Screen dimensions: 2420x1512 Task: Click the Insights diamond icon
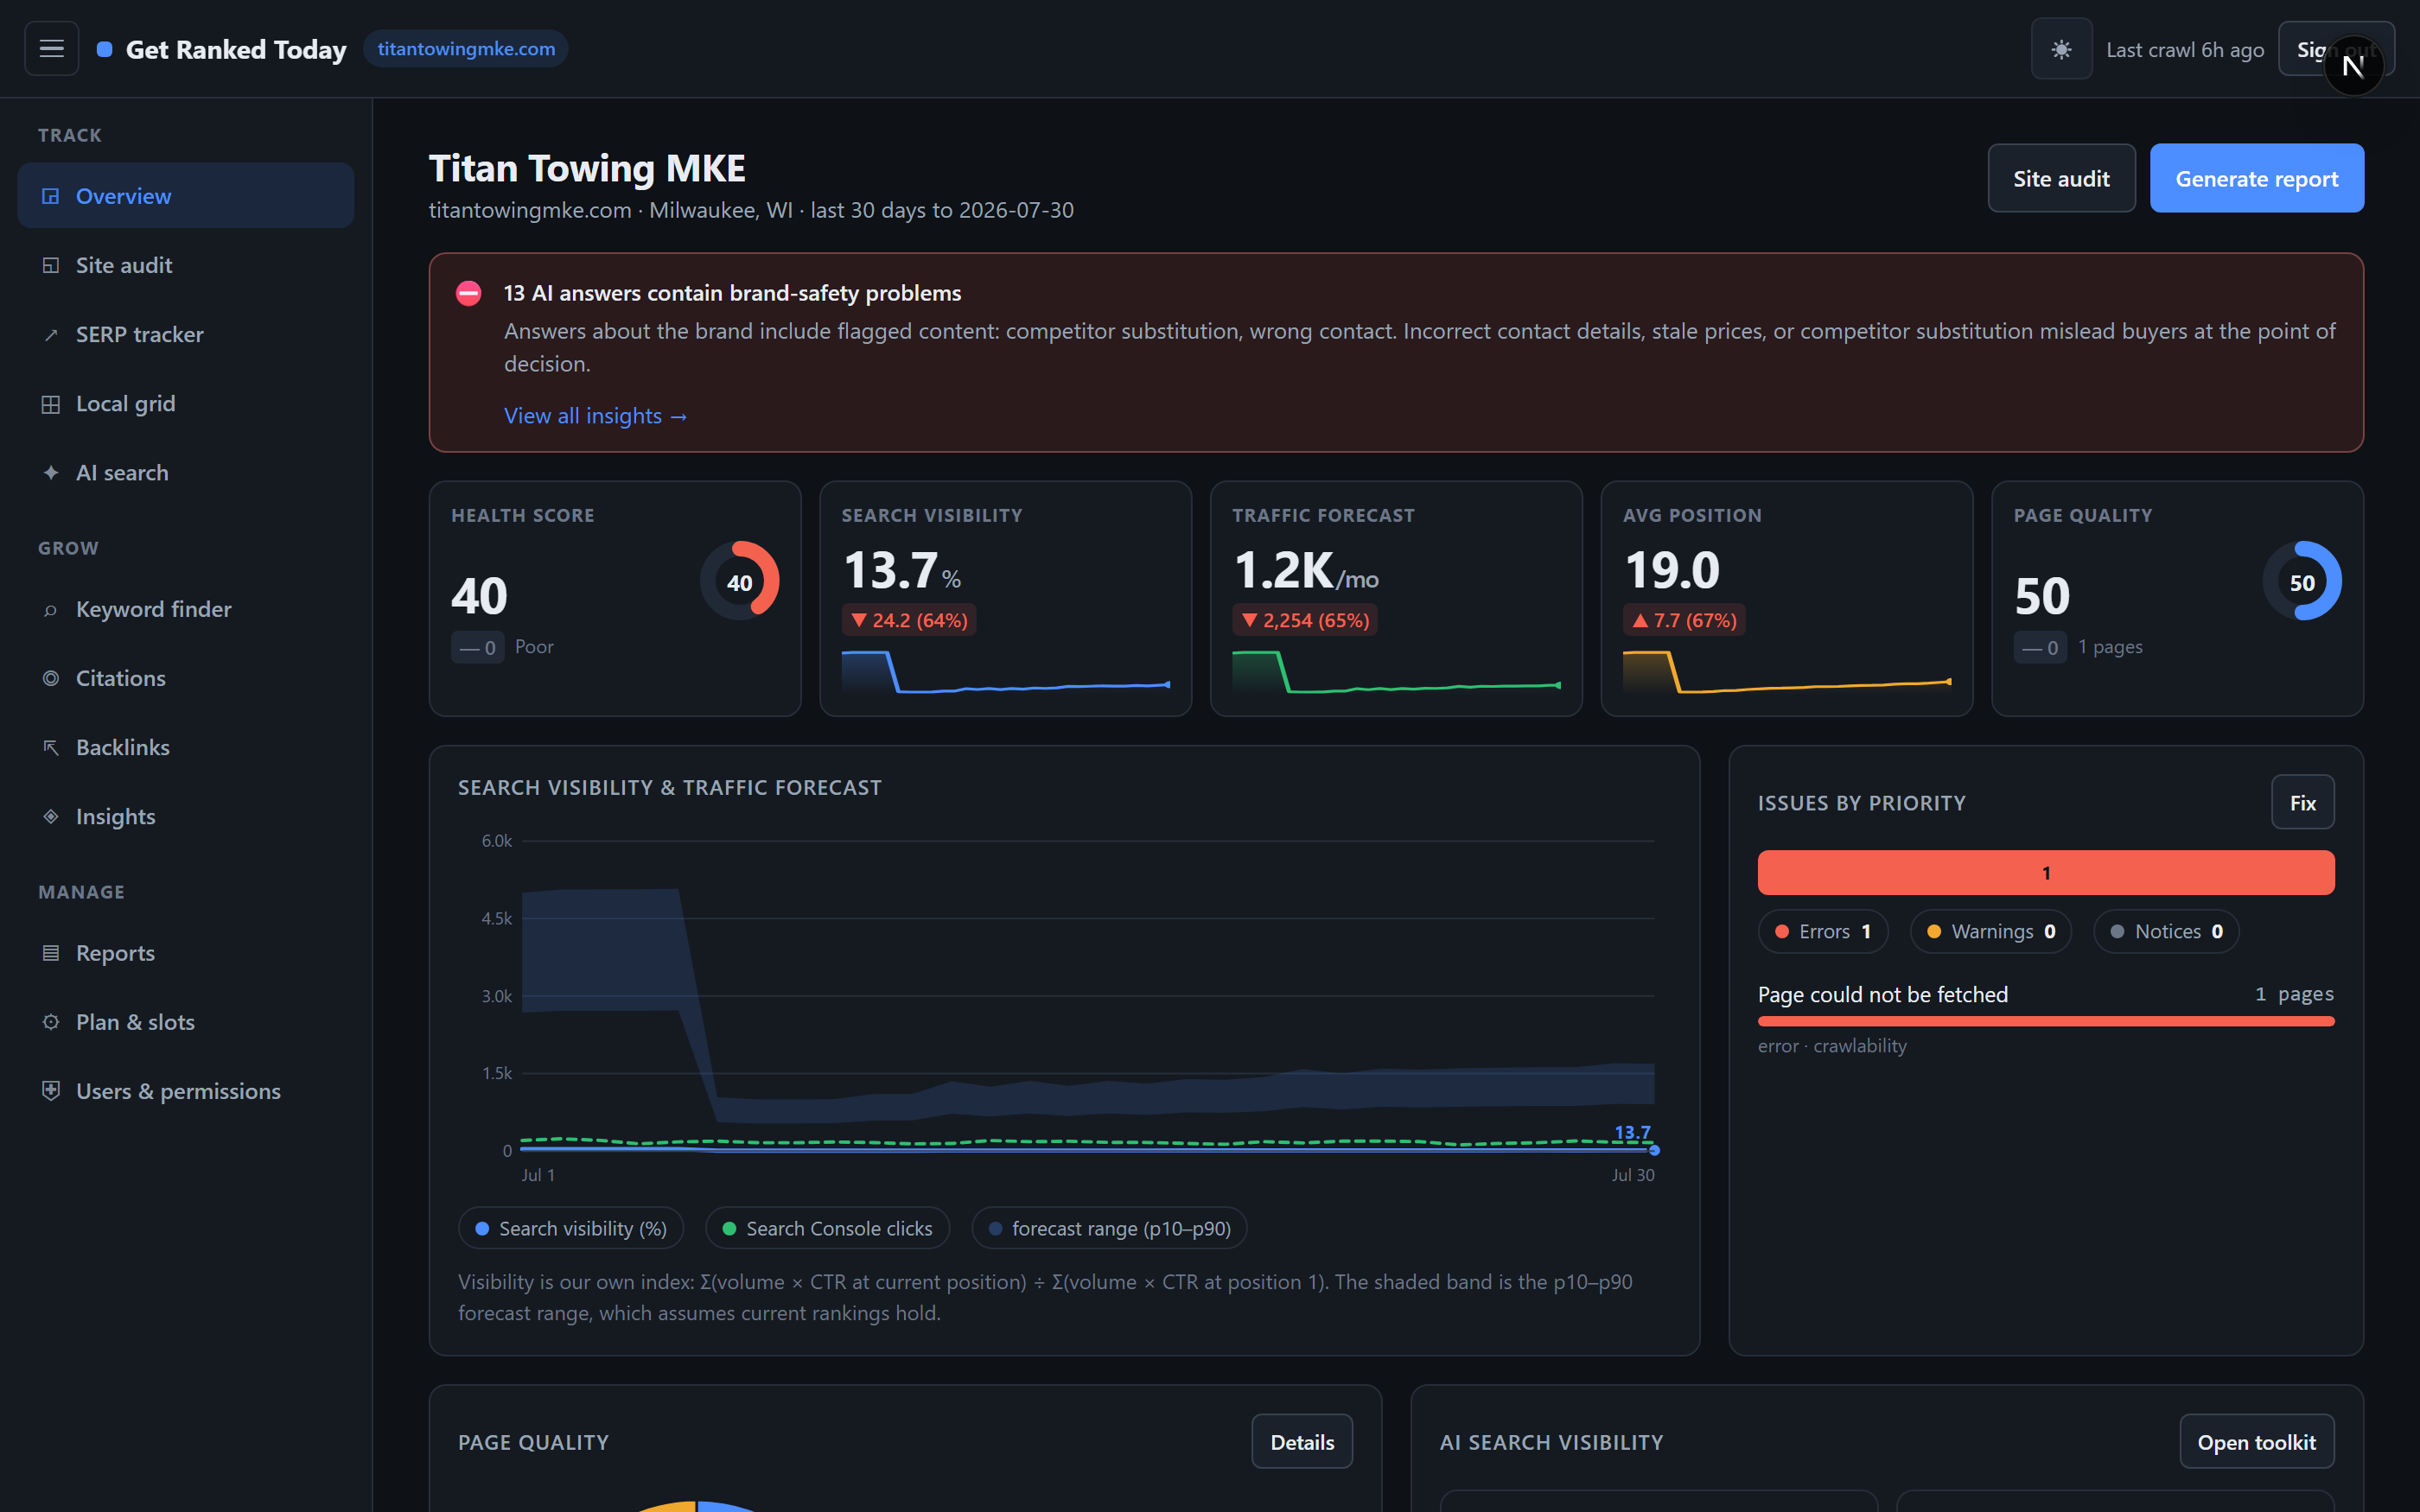[50, 816]
